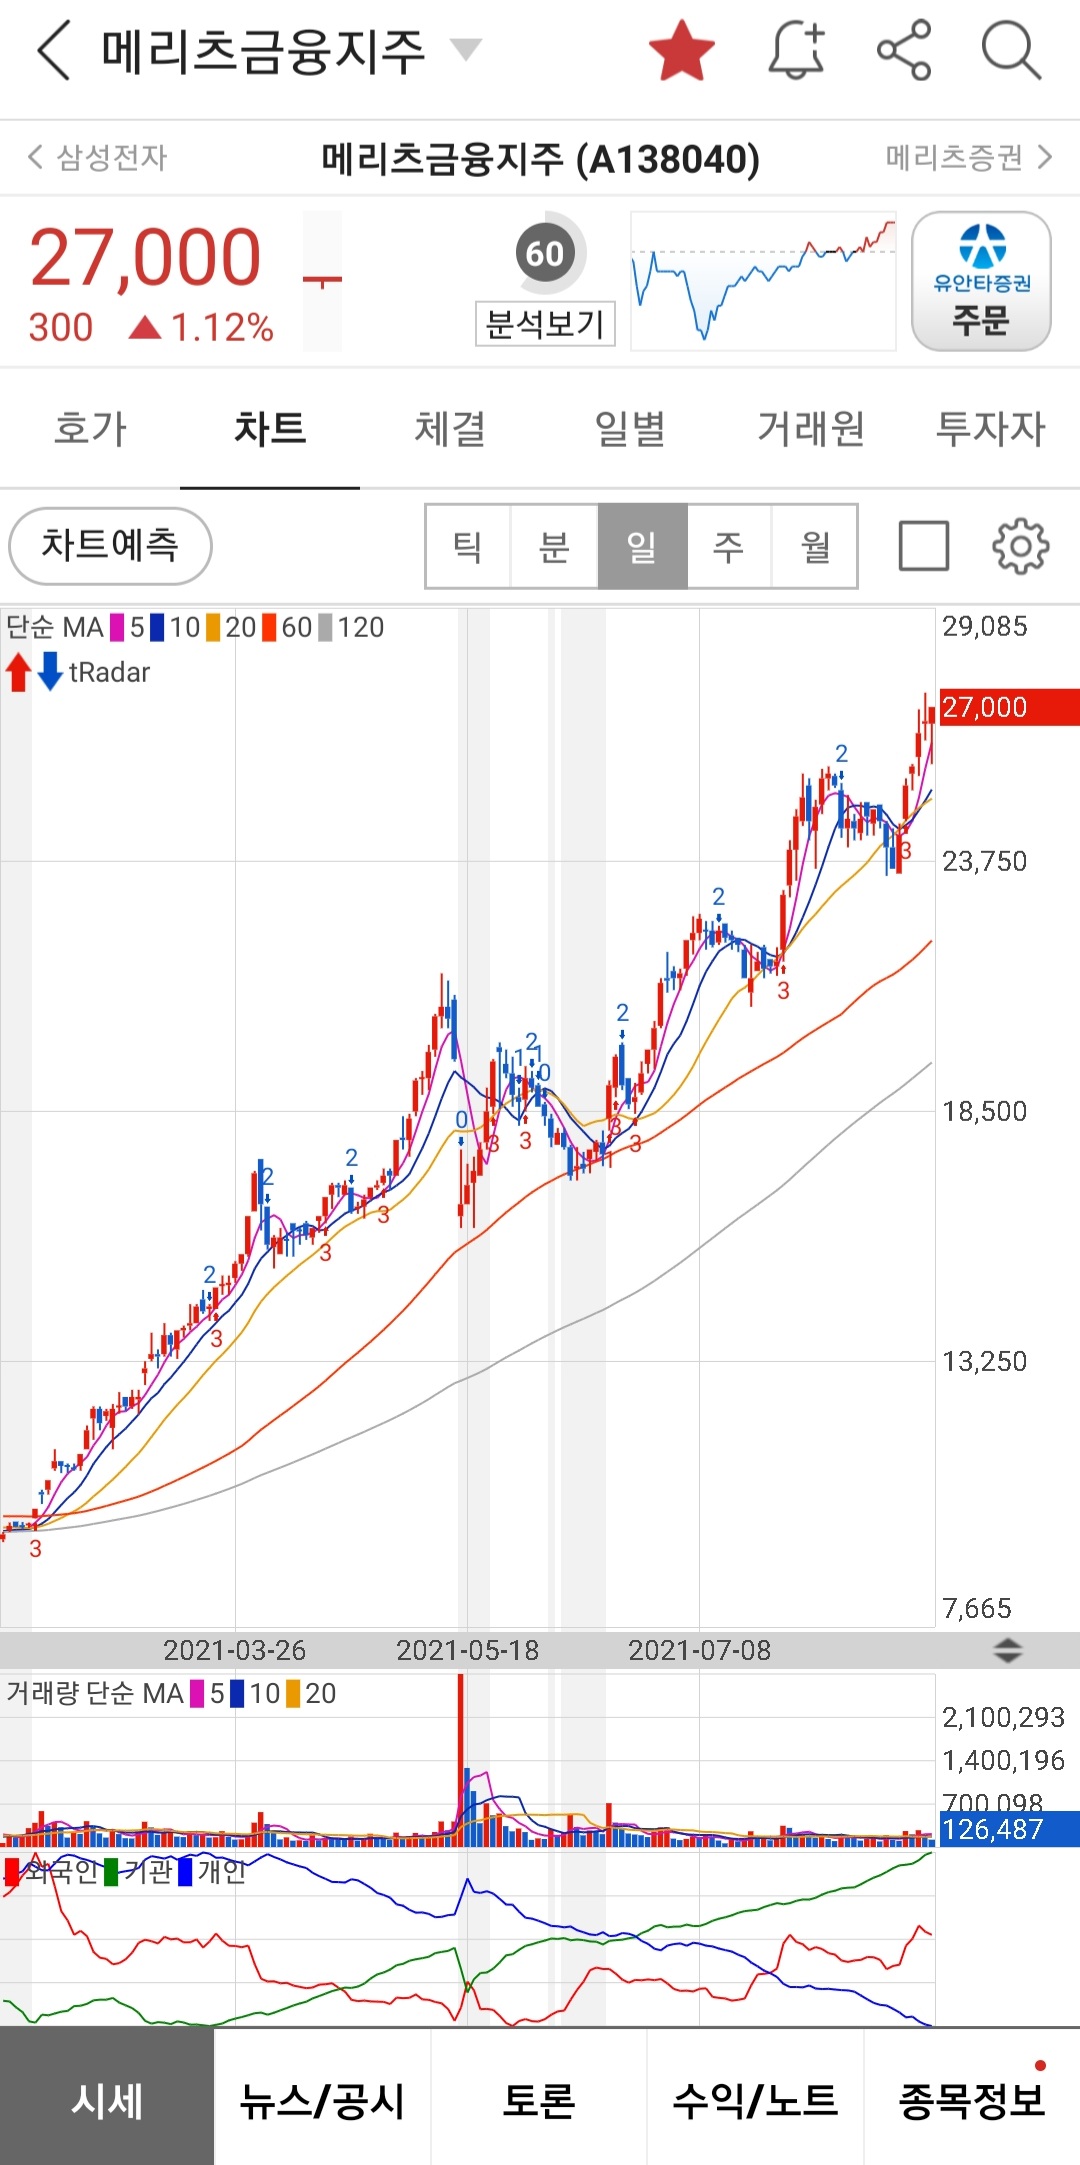The width and height of the screenshot is (1080, 2165).
Task: Tap the share icon
Action: click(x=904, y=50)
